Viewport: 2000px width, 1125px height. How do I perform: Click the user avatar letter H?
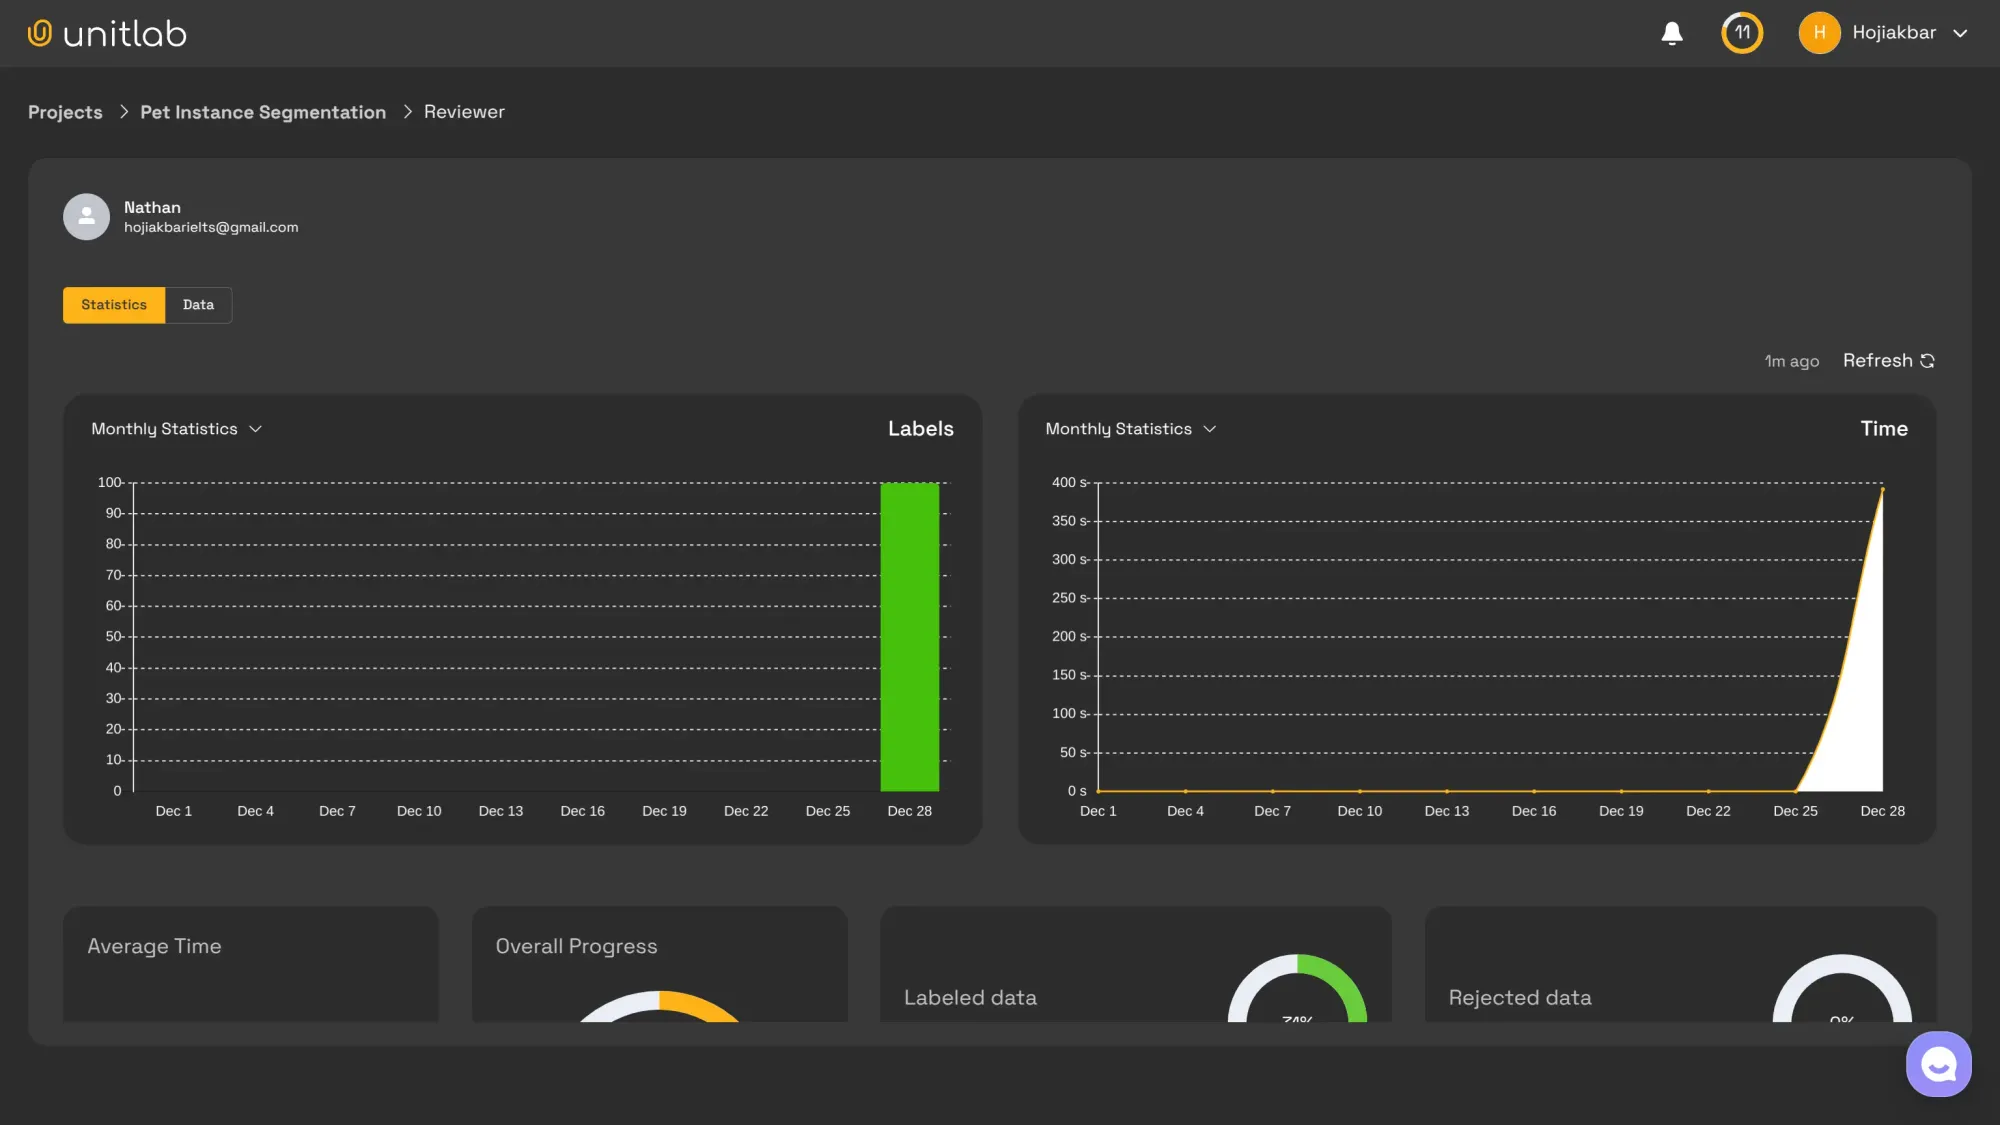pos(1819,33)
